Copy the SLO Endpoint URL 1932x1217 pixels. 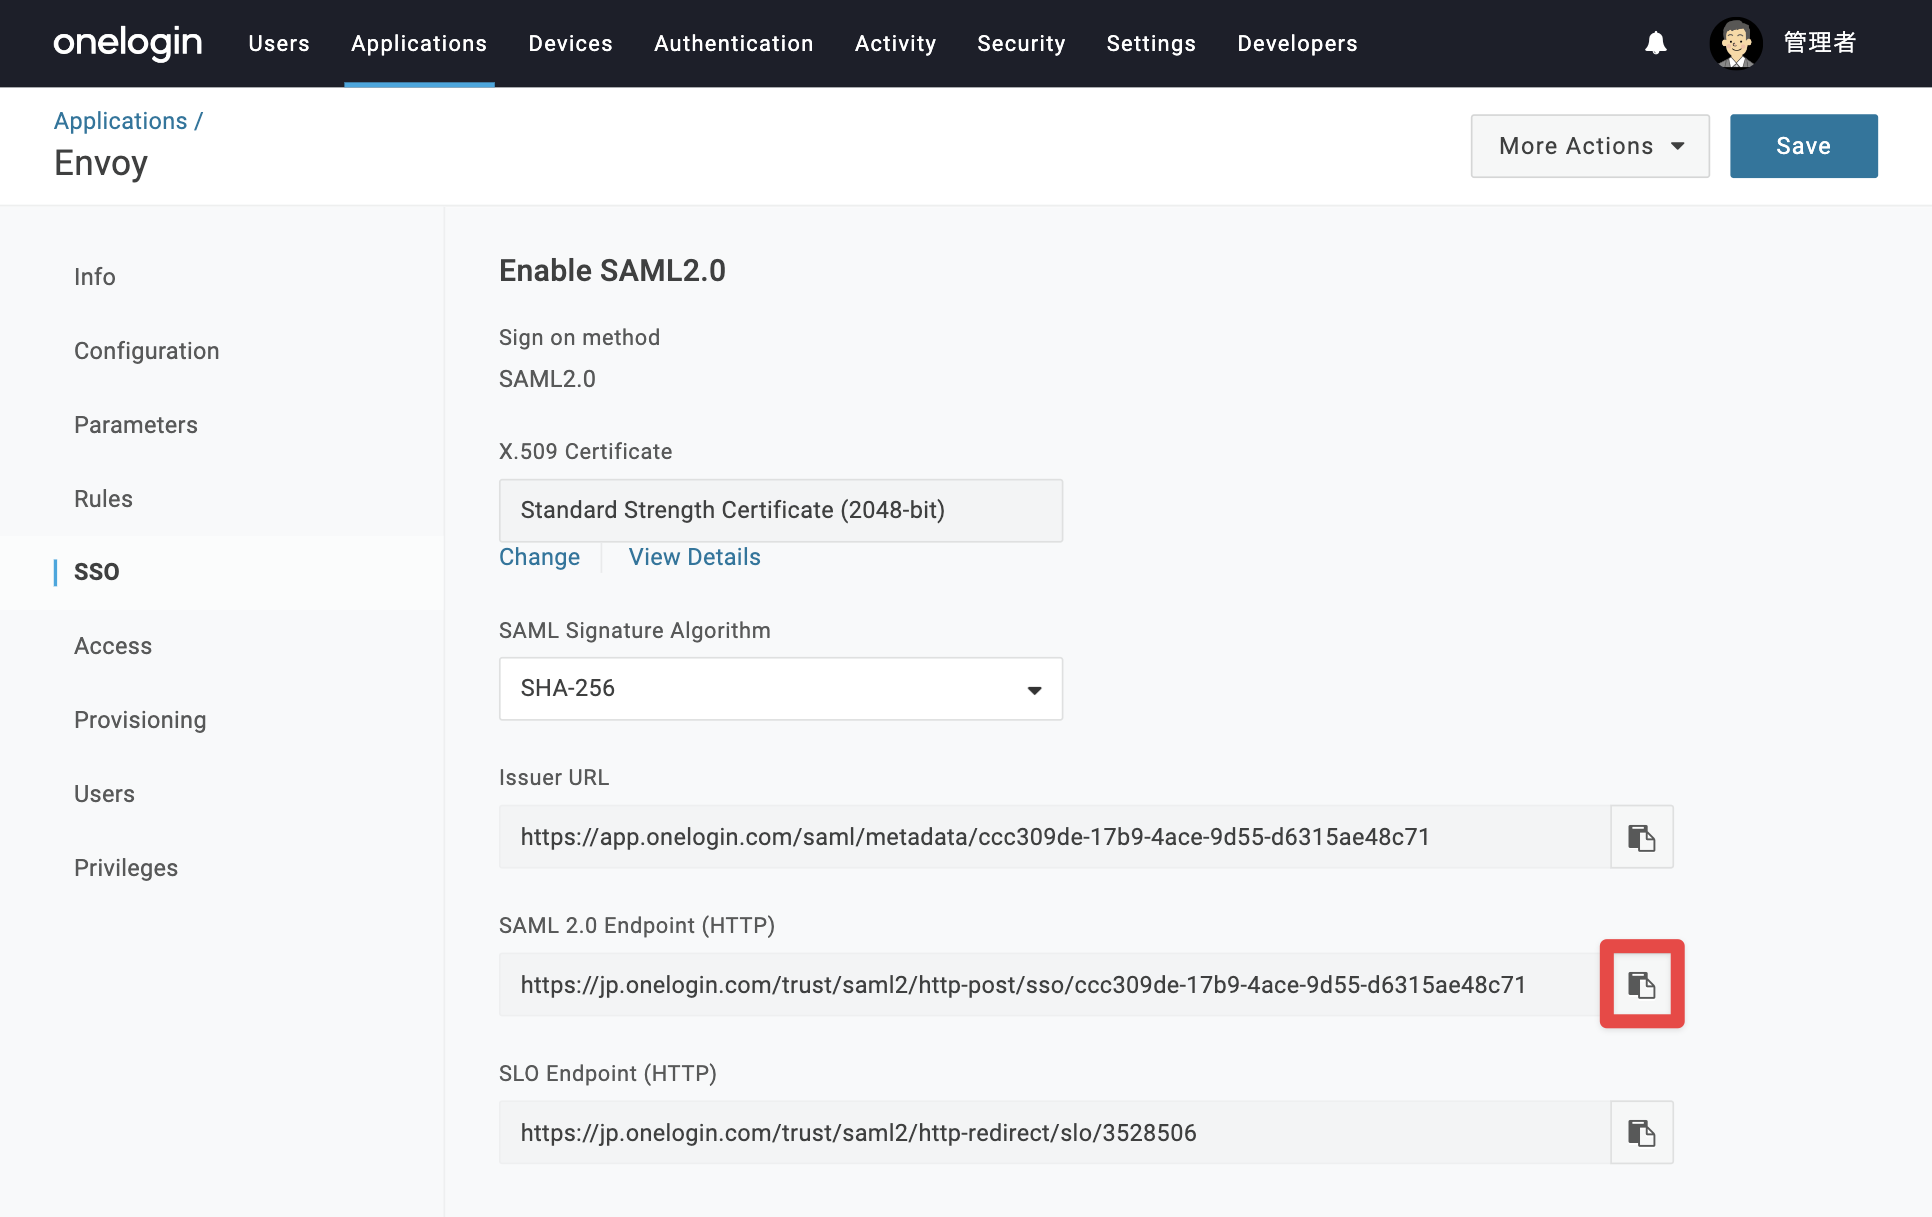(x=1641, y=1133)
